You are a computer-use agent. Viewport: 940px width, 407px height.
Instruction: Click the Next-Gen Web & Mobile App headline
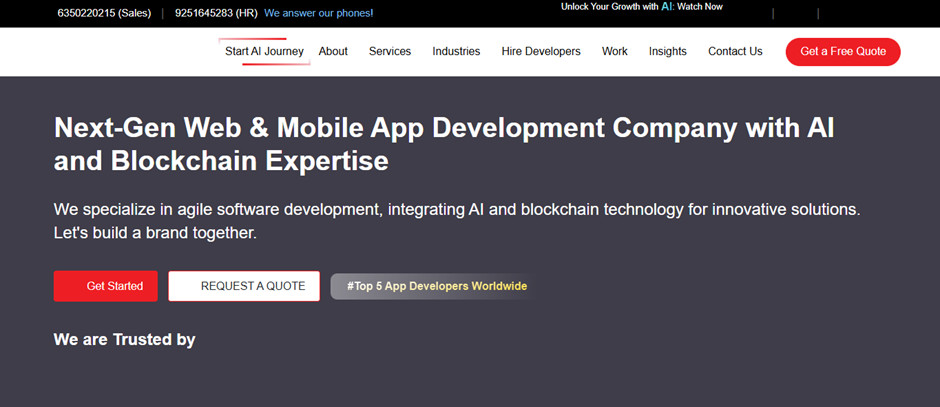444,143
